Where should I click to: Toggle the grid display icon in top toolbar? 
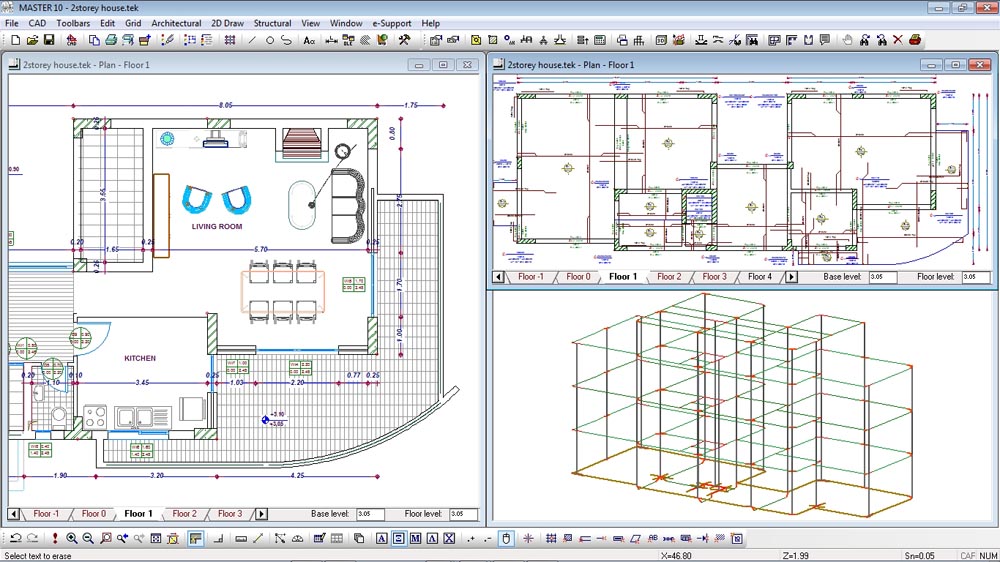(x=230, y=40)
